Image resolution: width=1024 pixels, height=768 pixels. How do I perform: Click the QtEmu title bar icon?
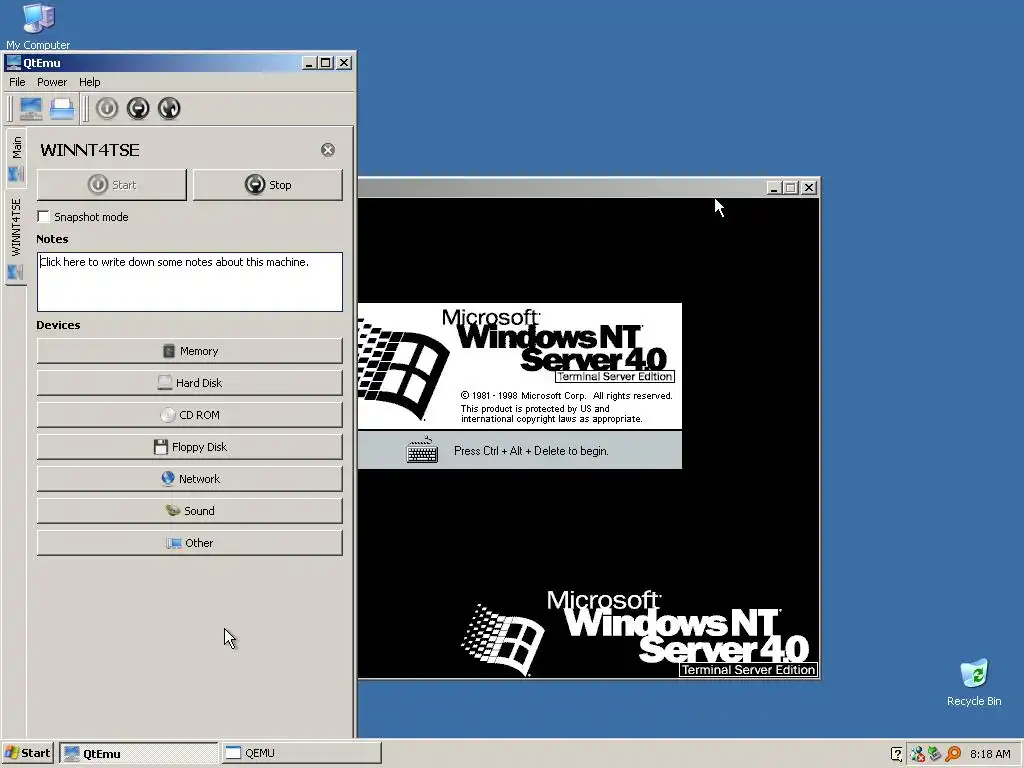coord(13,63)
